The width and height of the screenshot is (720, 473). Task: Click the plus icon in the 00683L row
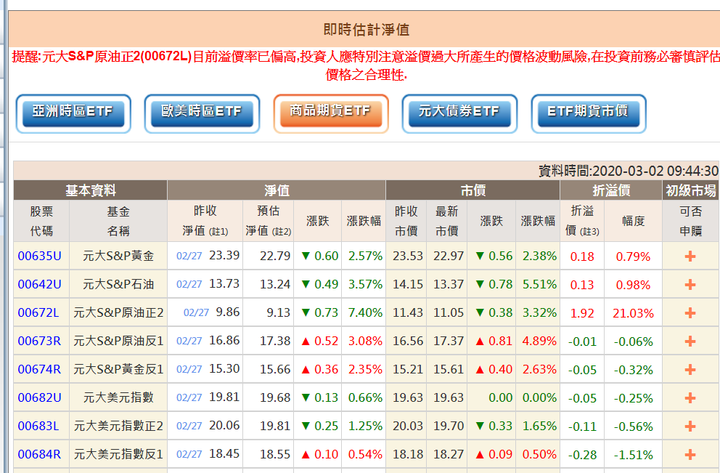coord(690,426)
